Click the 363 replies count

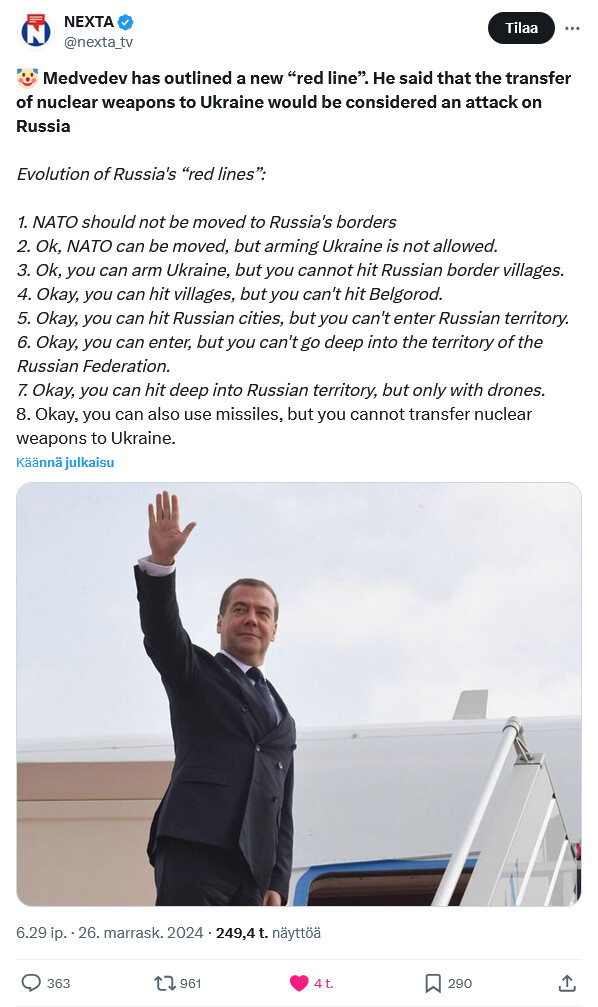pyautogui.click(x=58, y=983)
